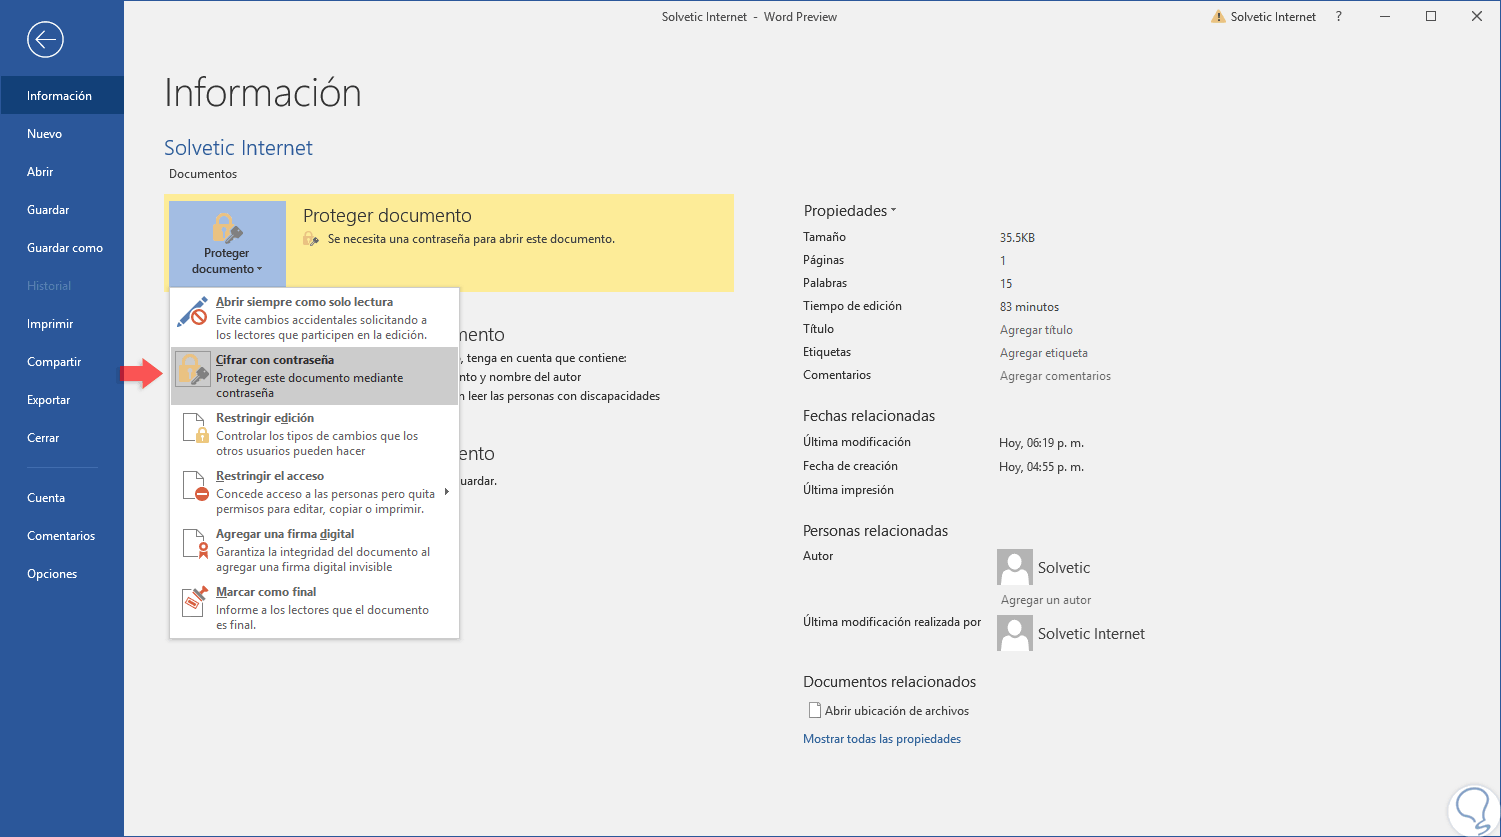Viewport: 1501px width, 837px height.
Task: Click the Solvetic Internet last-modified-by name
Action: tap(1092, 634)
